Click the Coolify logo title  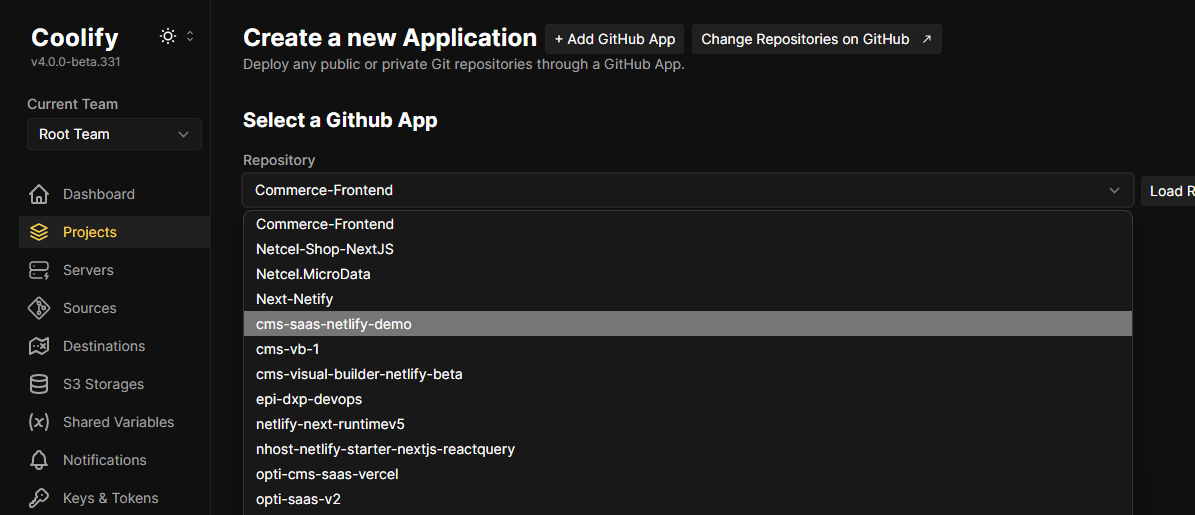[75, 38]
